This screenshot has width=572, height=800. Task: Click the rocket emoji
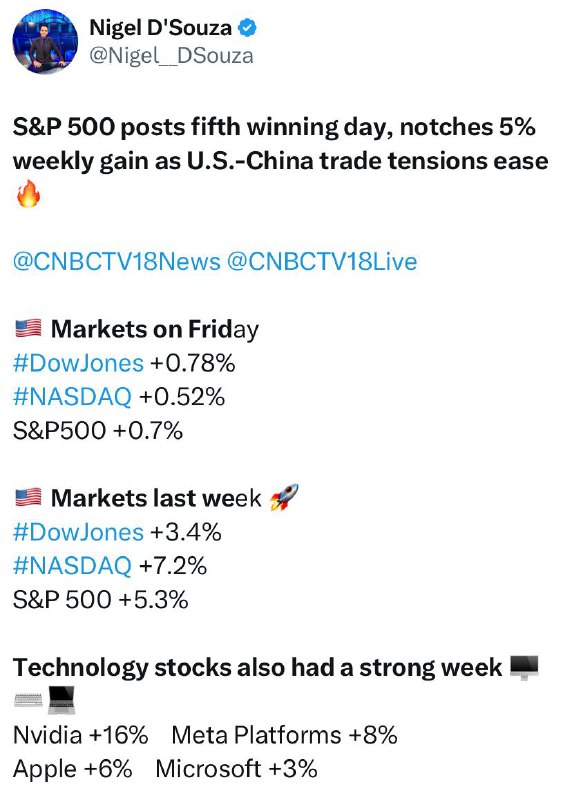click(x=284, y=497)
